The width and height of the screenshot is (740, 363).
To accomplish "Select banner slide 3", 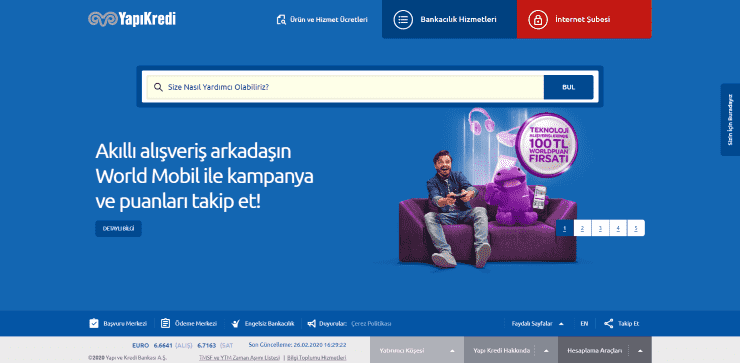I will tap(600, 228).
